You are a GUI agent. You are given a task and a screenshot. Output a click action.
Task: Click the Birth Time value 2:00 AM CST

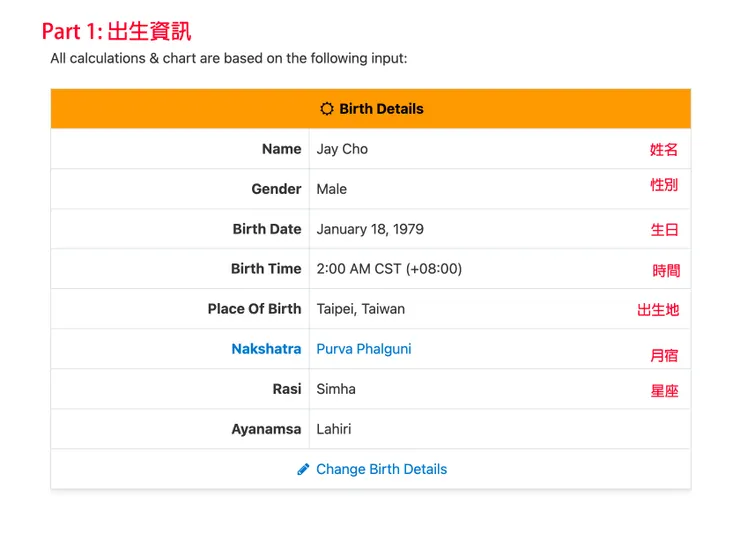389,269
